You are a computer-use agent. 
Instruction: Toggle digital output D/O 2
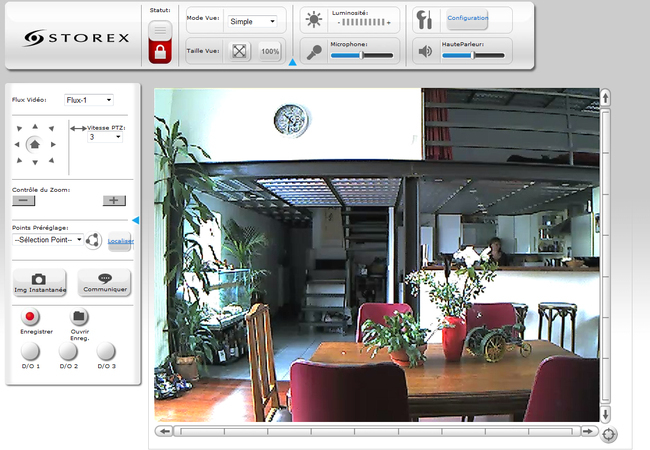pyautogui.click(x=68, y=351)
